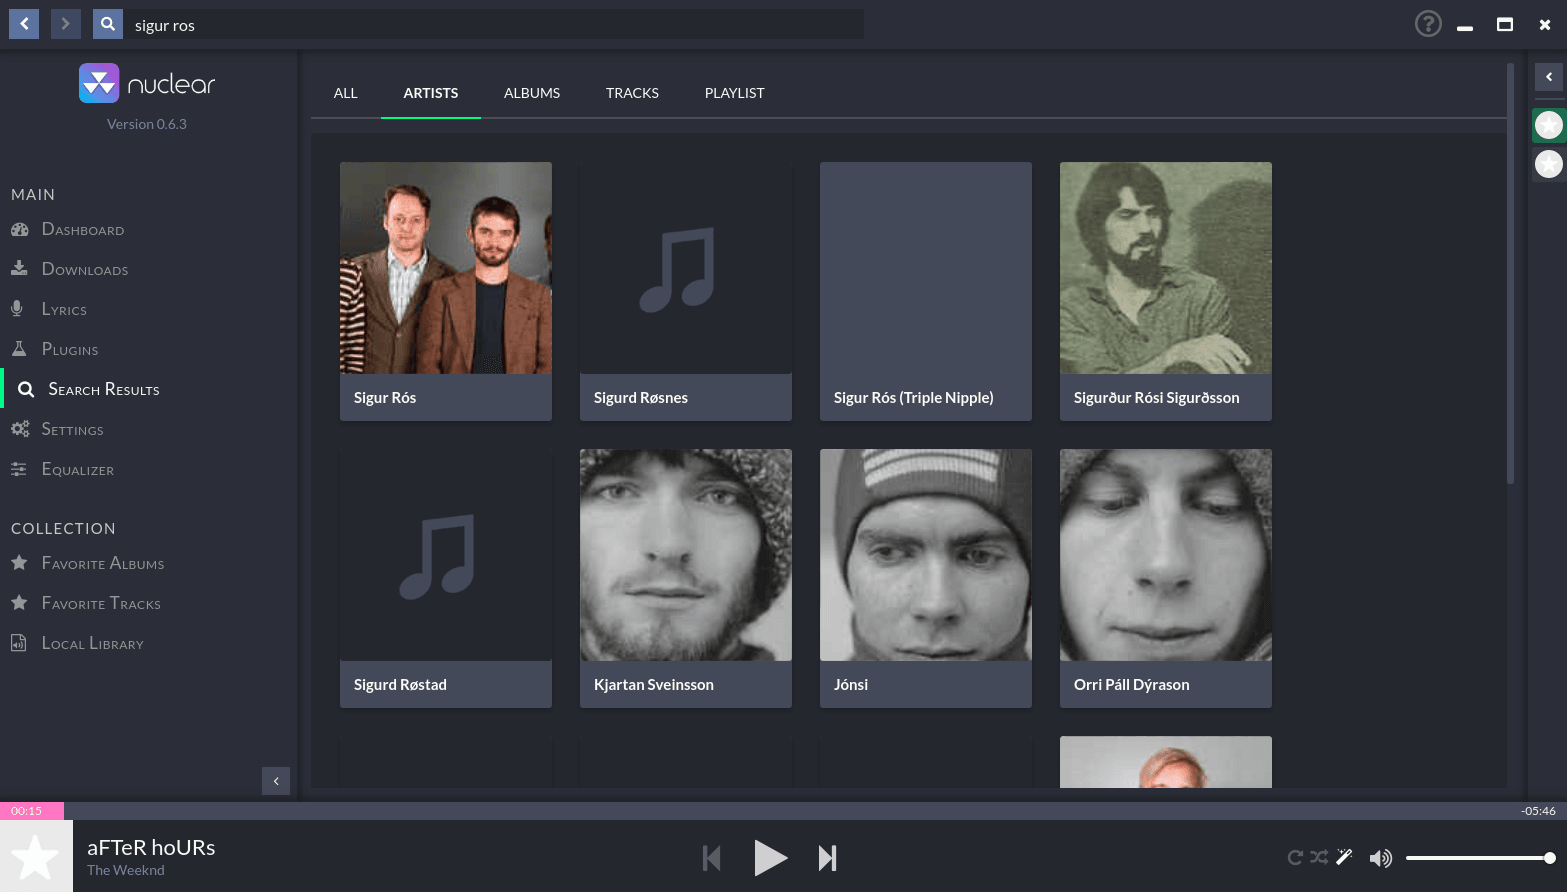Skip to the previous track
The height and width of the screenshot is (892, 1567).
pyautogui.click(x=712, y=858)
